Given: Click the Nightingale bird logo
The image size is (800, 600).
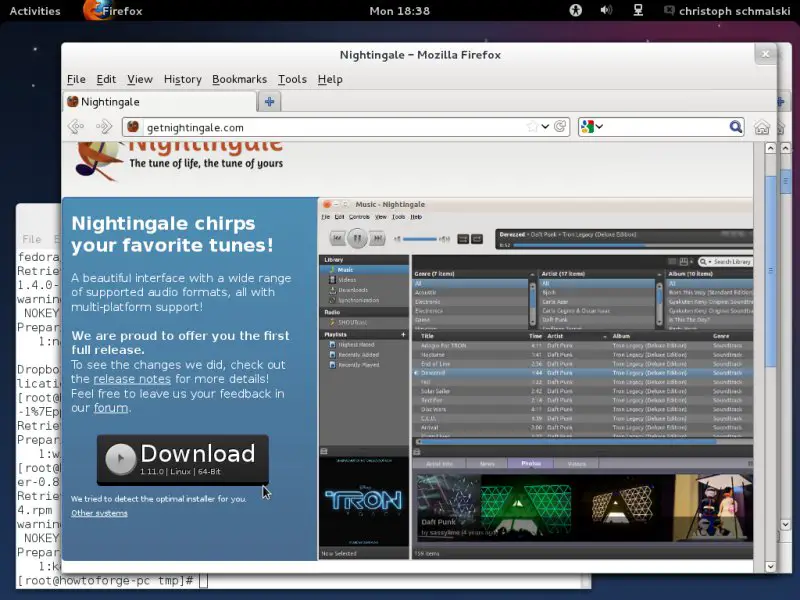Looking at the screenshot, I should click(99, 161).
